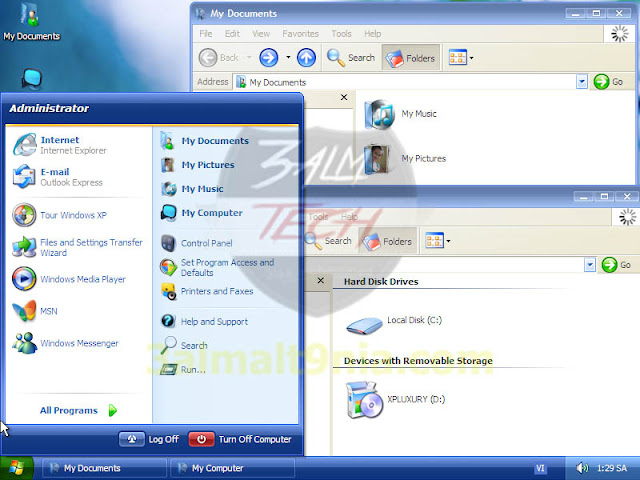Select the chat-bubble desktop icon
Viewport: 640px width, 480px height.
(32, 79)
